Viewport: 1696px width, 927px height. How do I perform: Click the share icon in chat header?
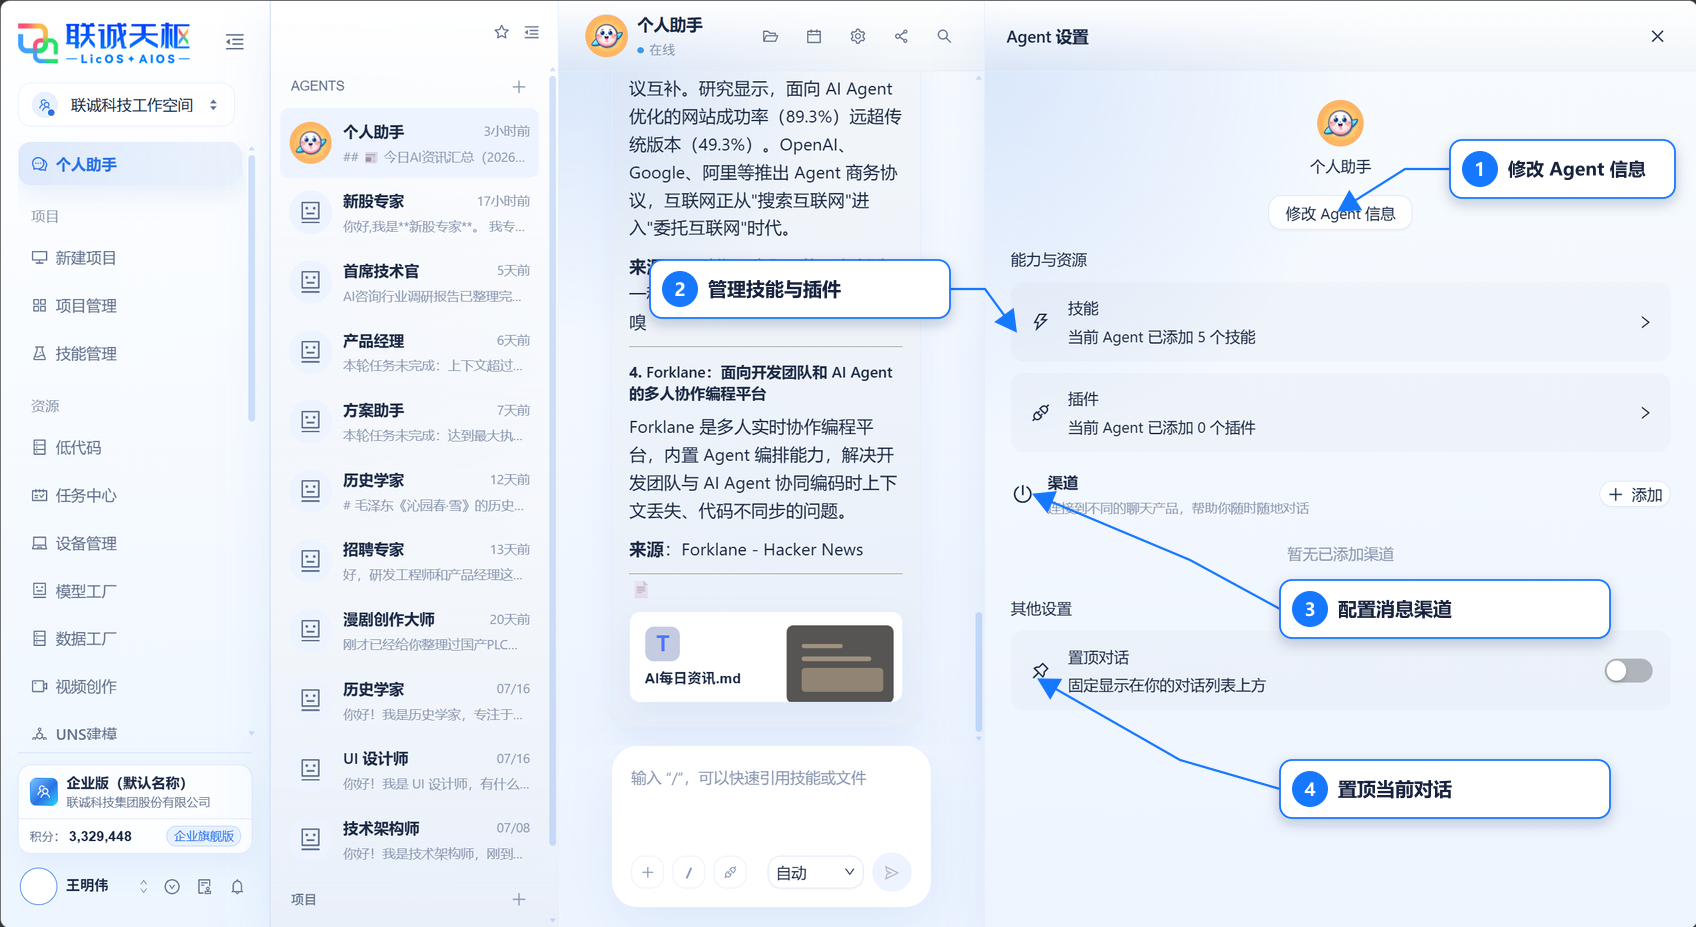pyautogui.click(x=901, y=36)
